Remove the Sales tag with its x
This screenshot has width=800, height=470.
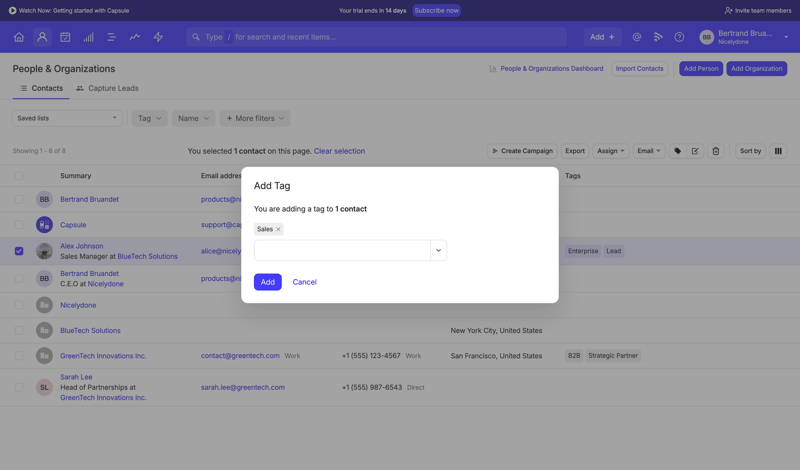coord(278,229)
